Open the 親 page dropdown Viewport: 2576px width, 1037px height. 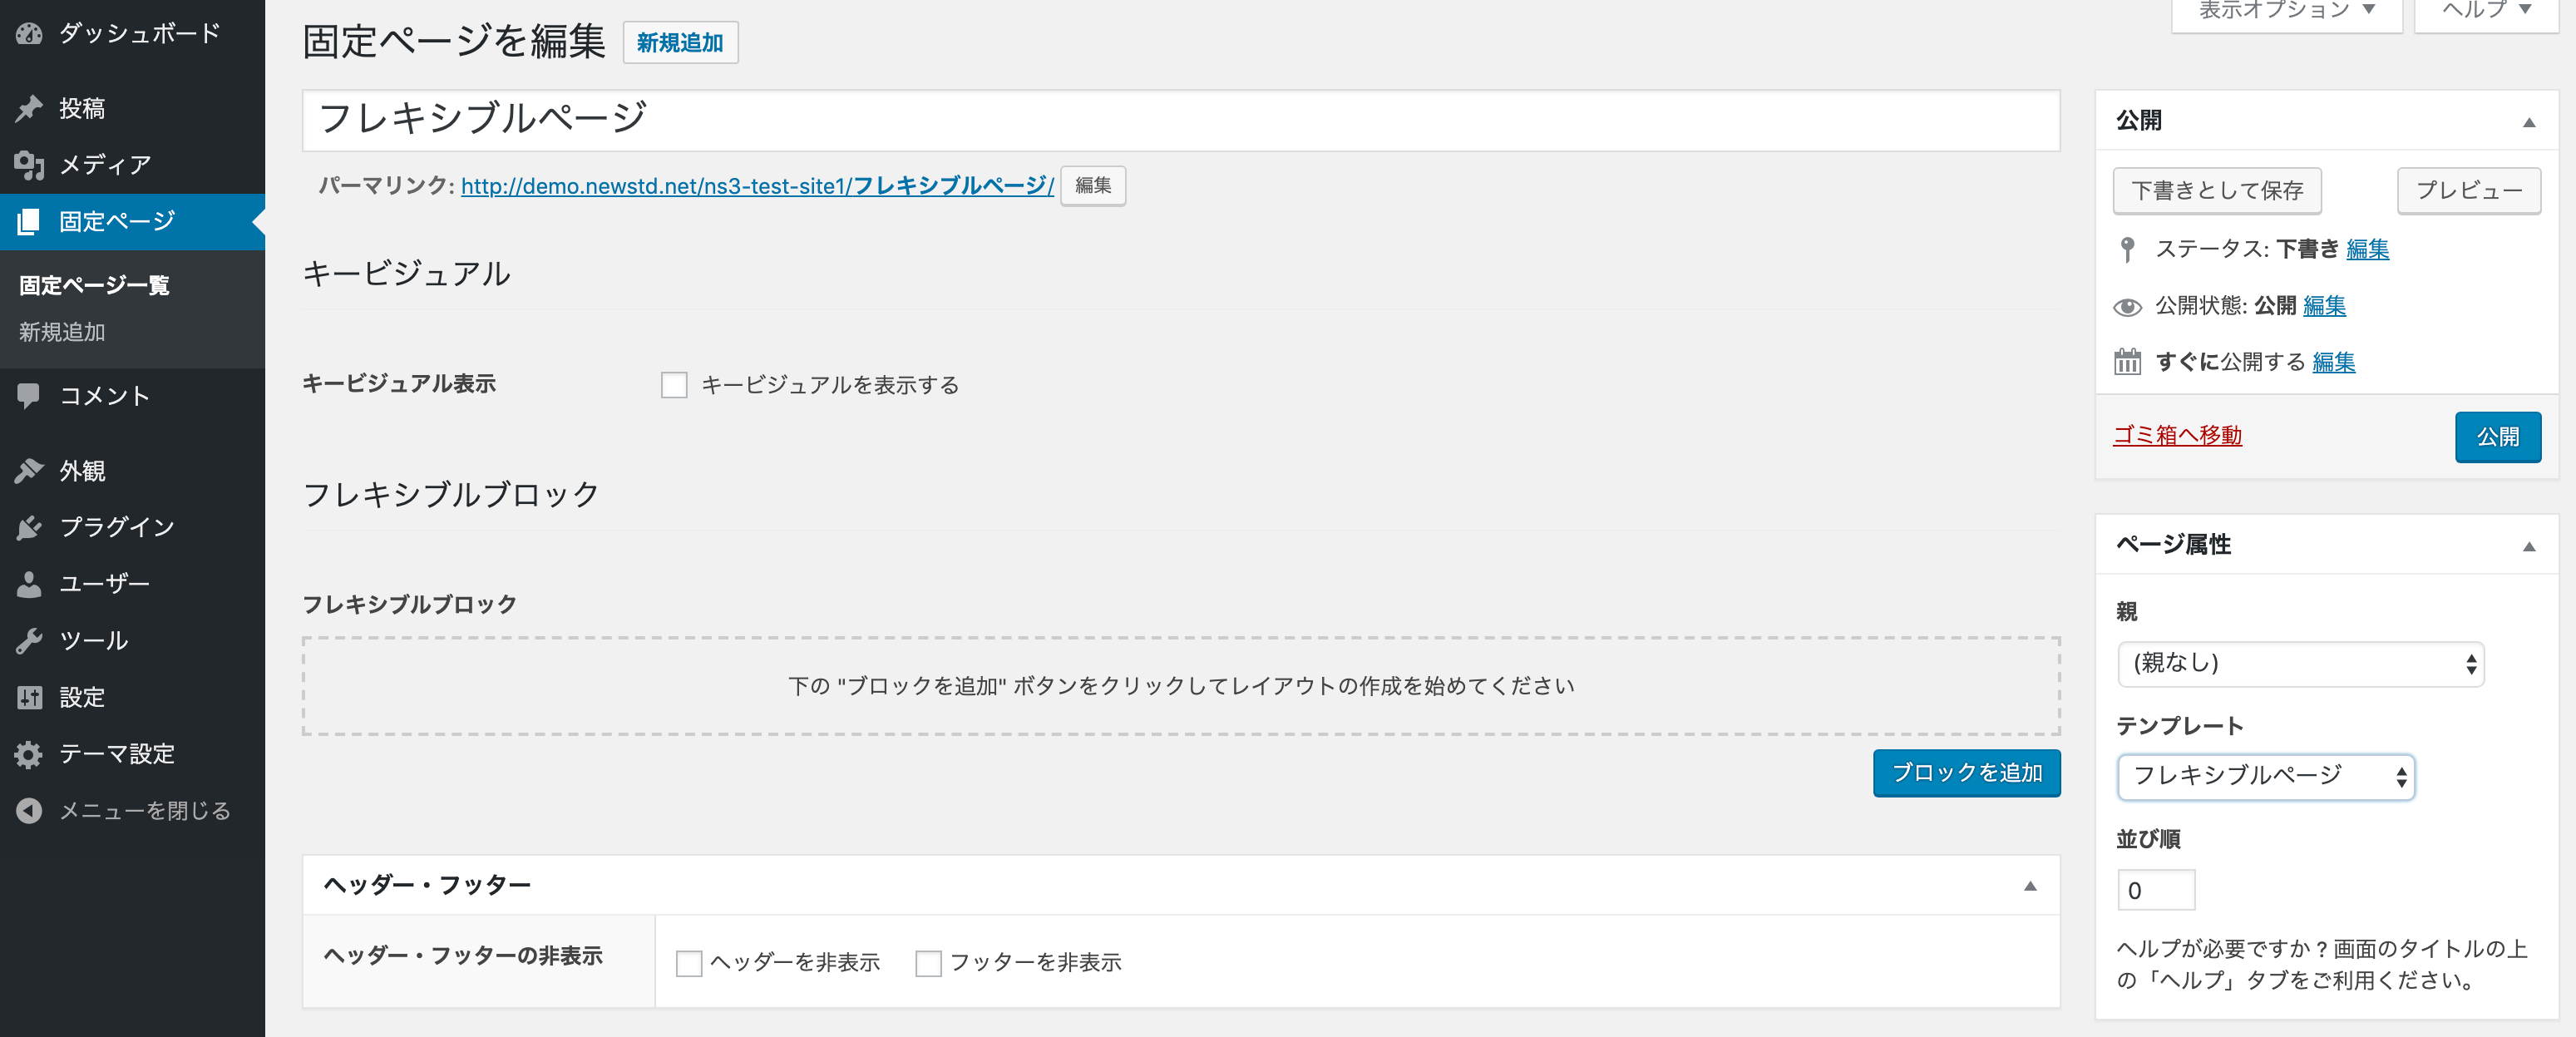2300,664
